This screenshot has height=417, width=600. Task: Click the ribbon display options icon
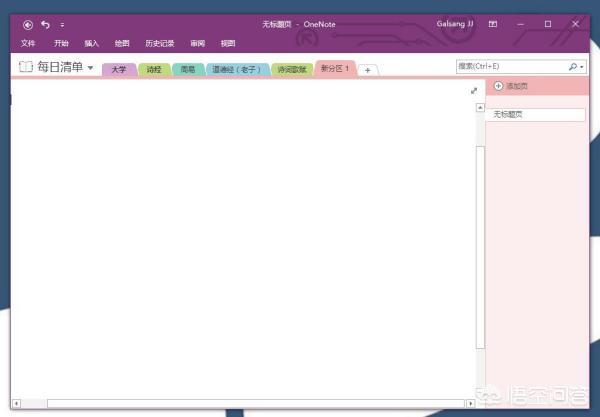pos(492,23)
